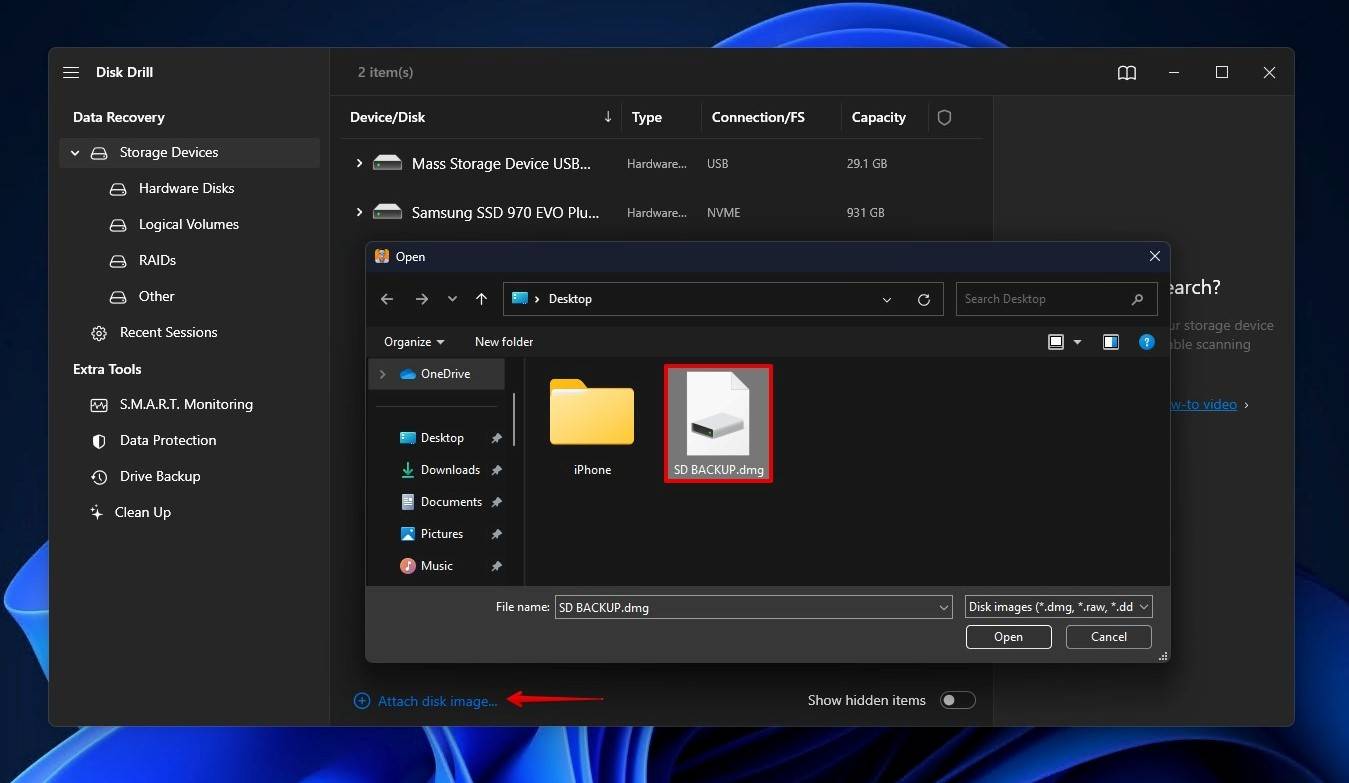Toggle Show hidden items switch
This screenshot has width=1349, height=783.
[957, 701]
